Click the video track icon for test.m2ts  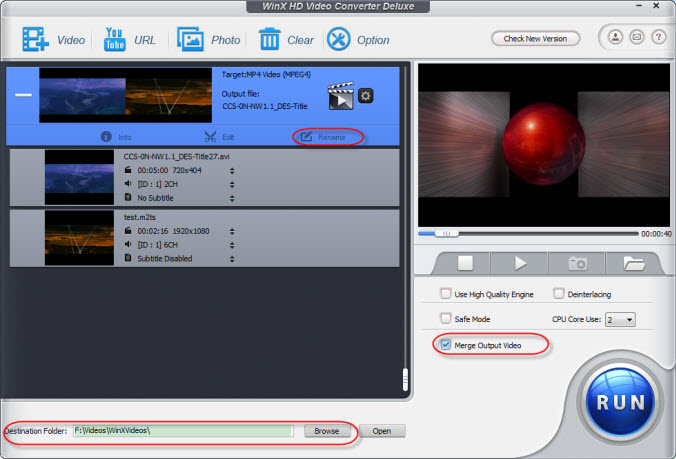point(128,231)
